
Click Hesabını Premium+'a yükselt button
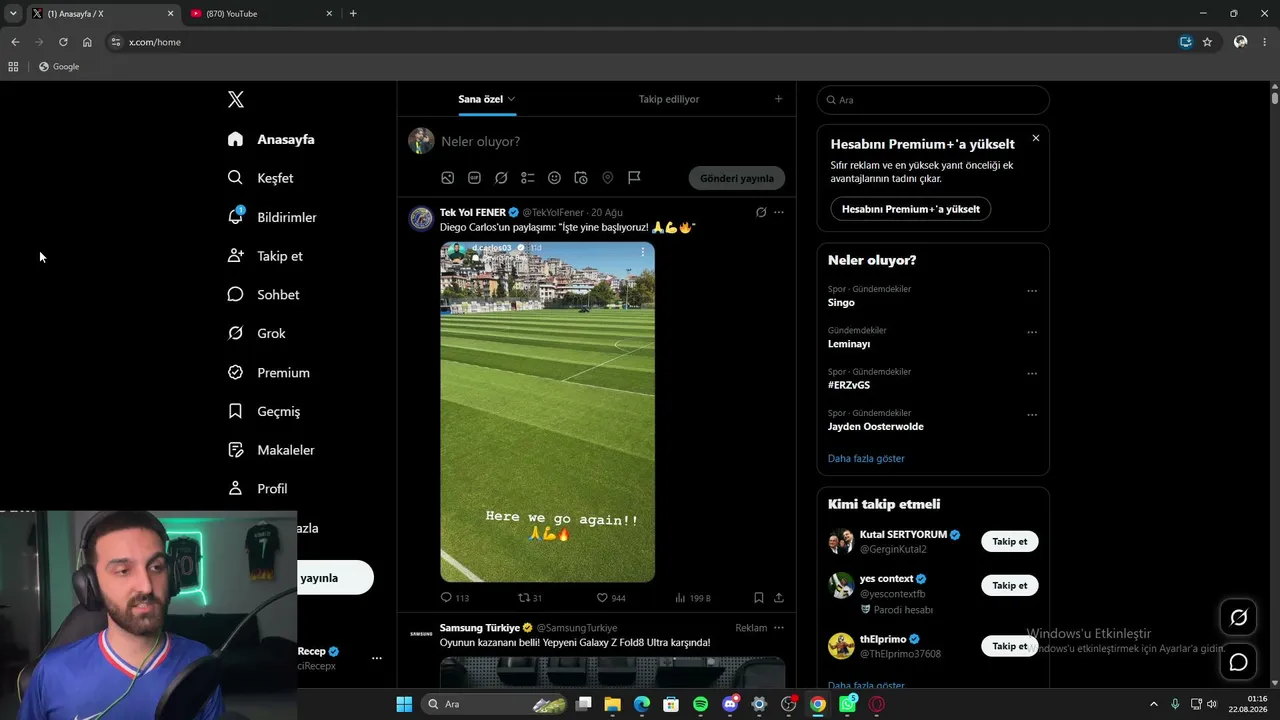pos(911,209)
